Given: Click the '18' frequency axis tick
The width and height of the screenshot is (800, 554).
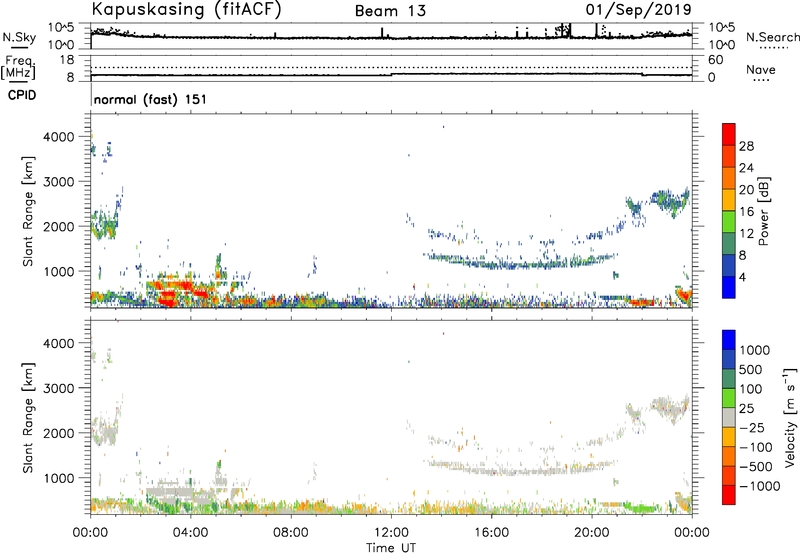Looking at the screenshot, I should [67, 60].
